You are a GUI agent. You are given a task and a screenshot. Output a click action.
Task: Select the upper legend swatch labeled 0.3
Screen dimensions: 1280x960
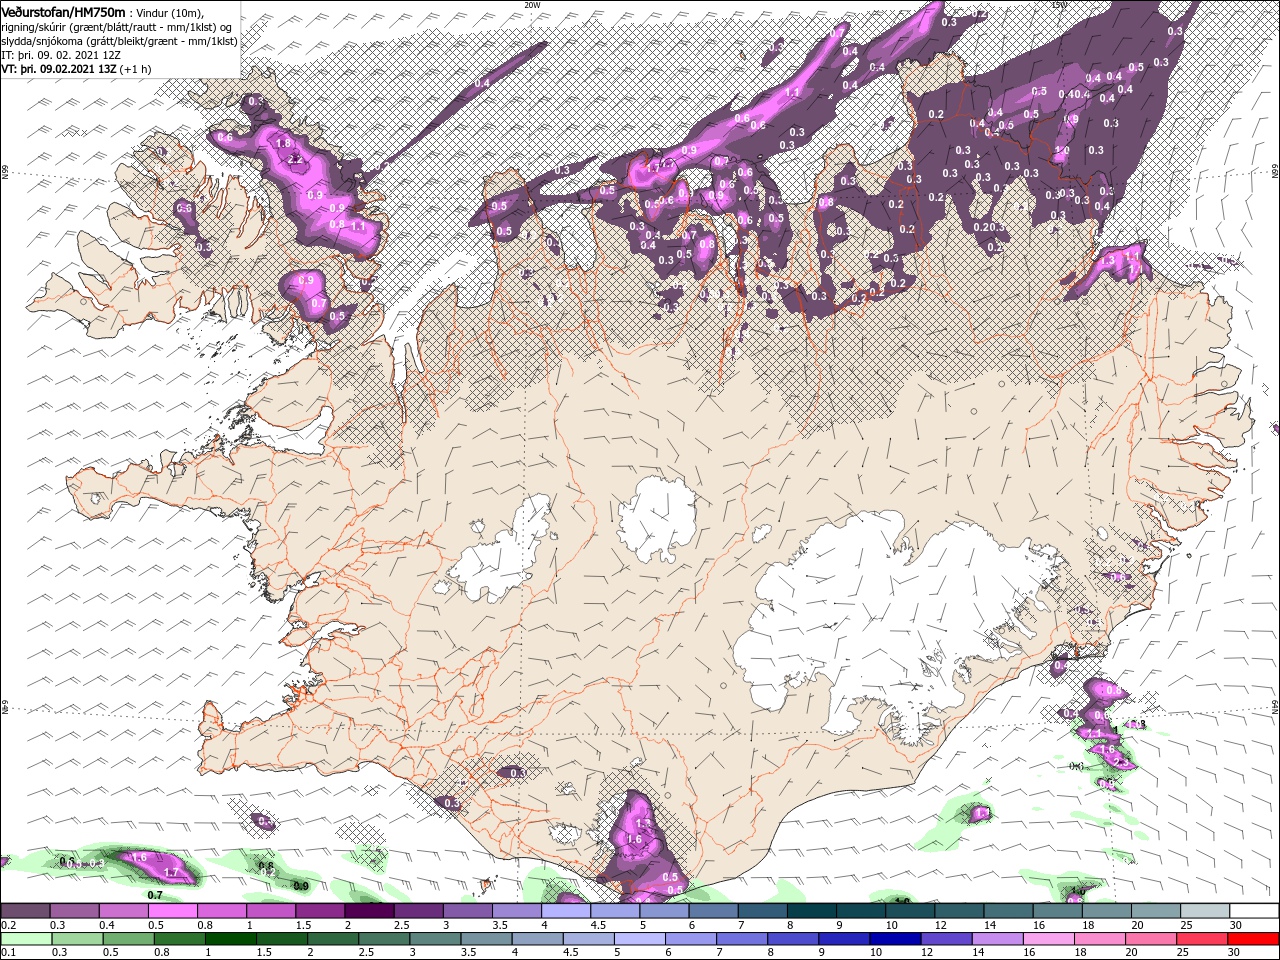(74, 911)
